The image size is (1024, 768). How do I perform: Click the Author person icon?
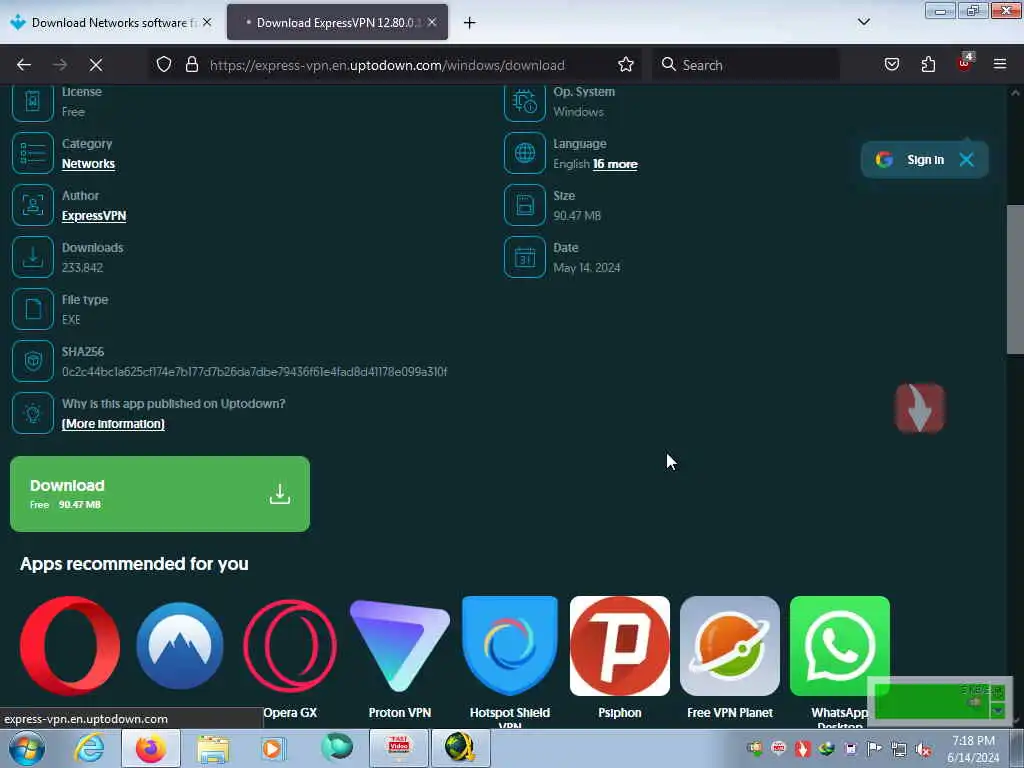pos(33,205)
